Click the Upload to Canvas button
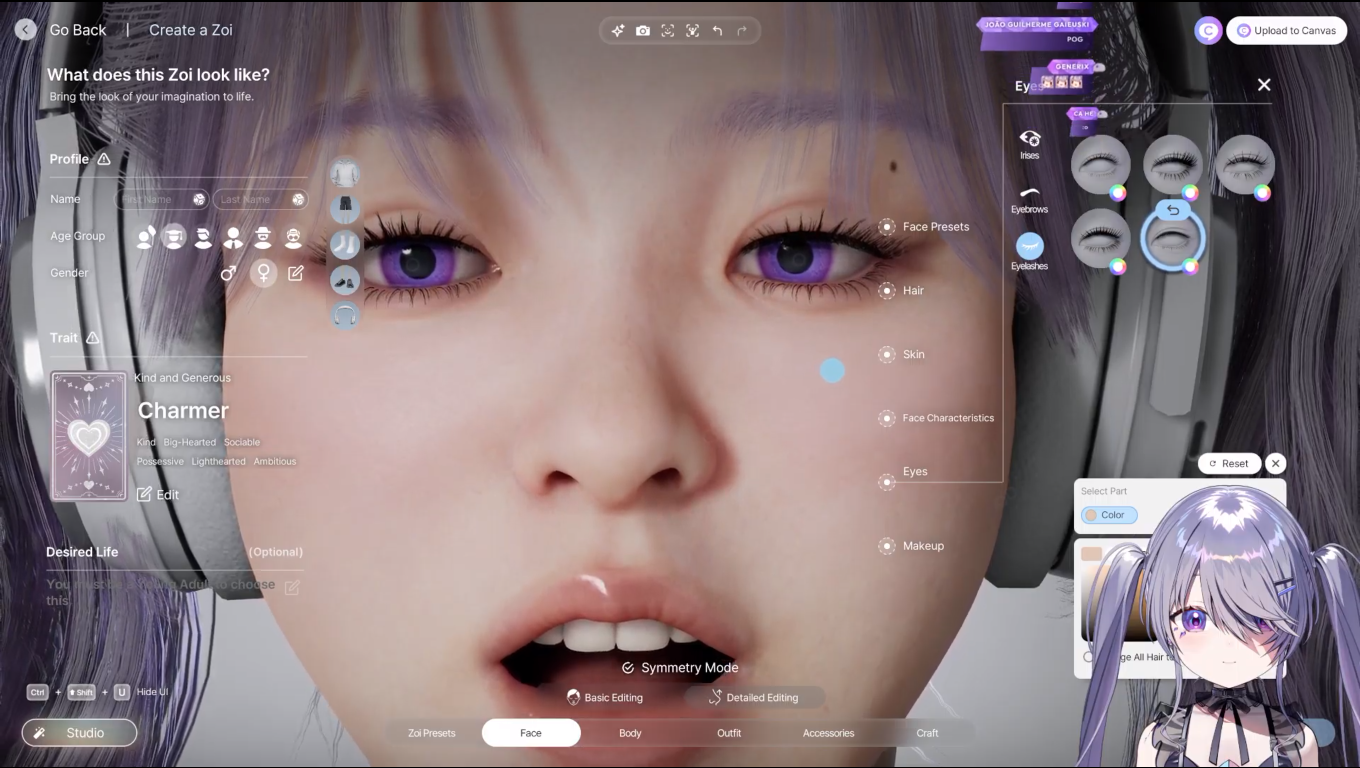This screenshot has height=768, width=1360. click(1286, 31)
